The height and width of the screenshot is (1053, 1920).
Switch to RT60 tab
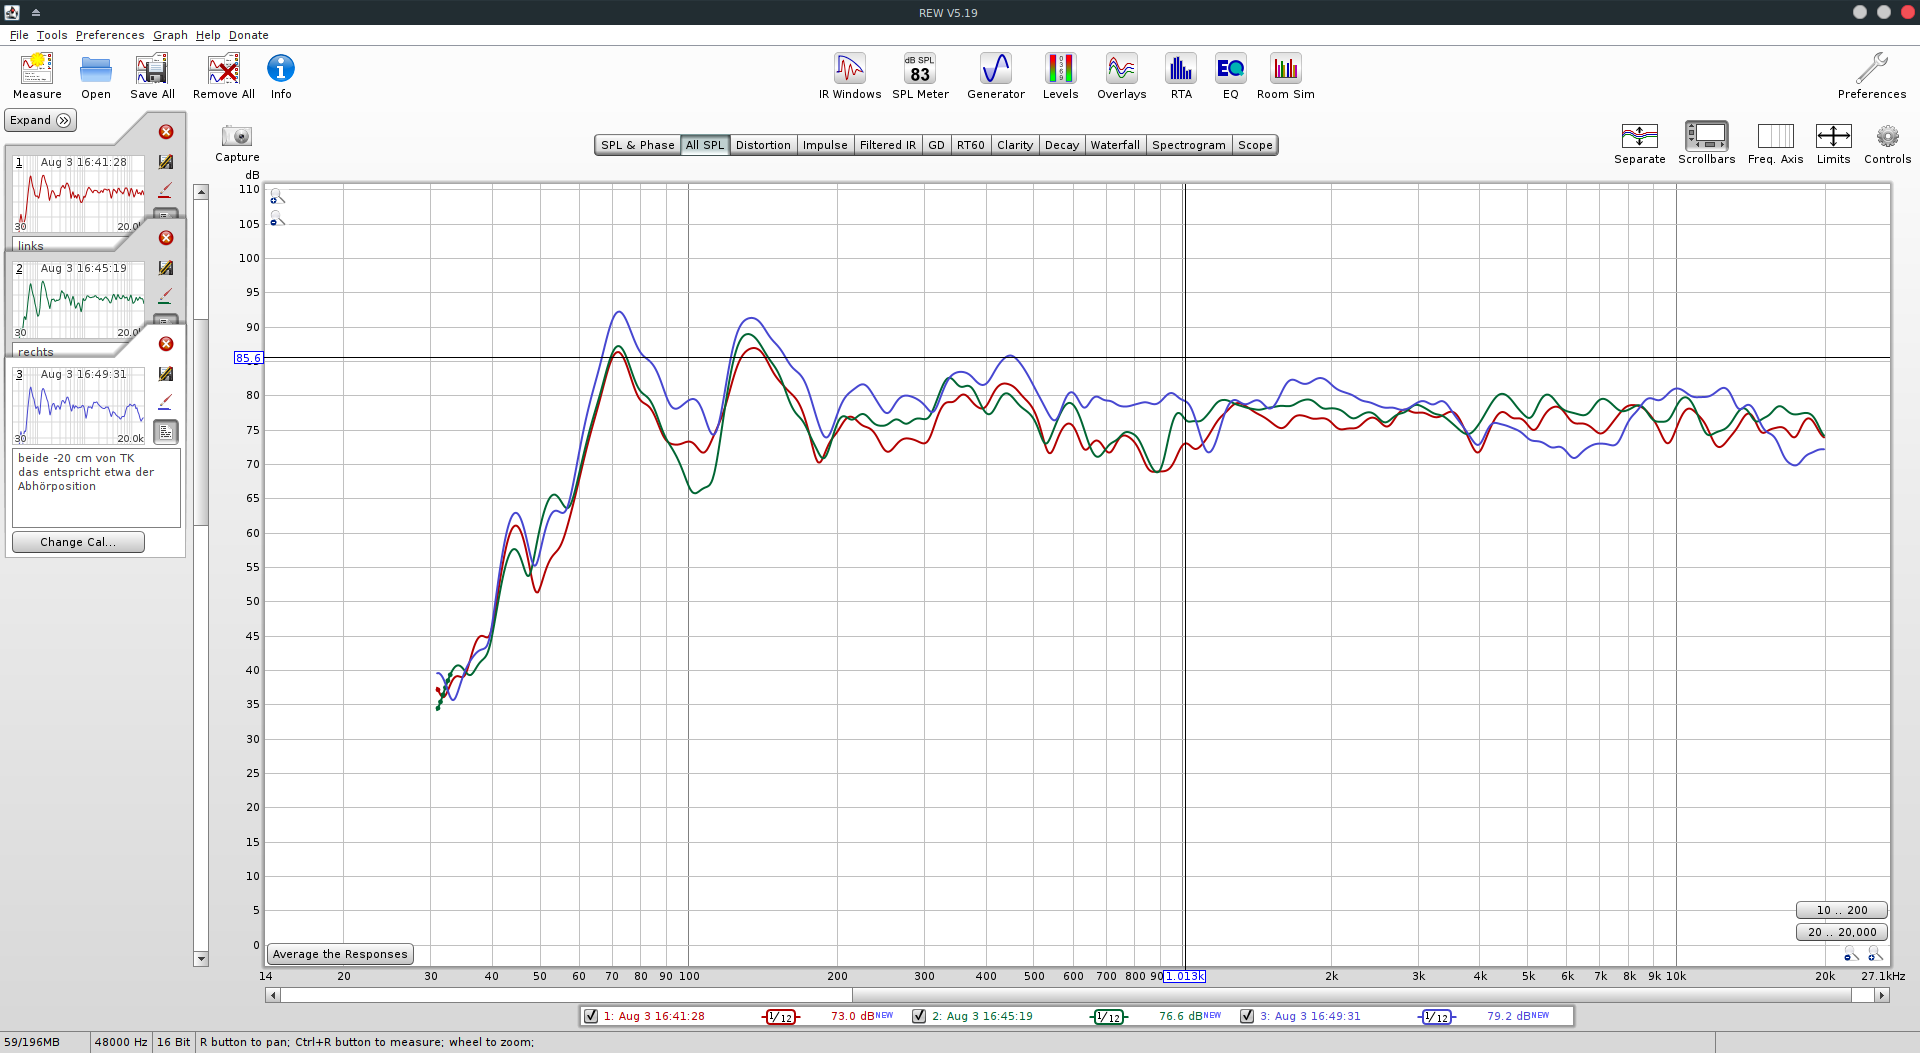coord(971,145)
